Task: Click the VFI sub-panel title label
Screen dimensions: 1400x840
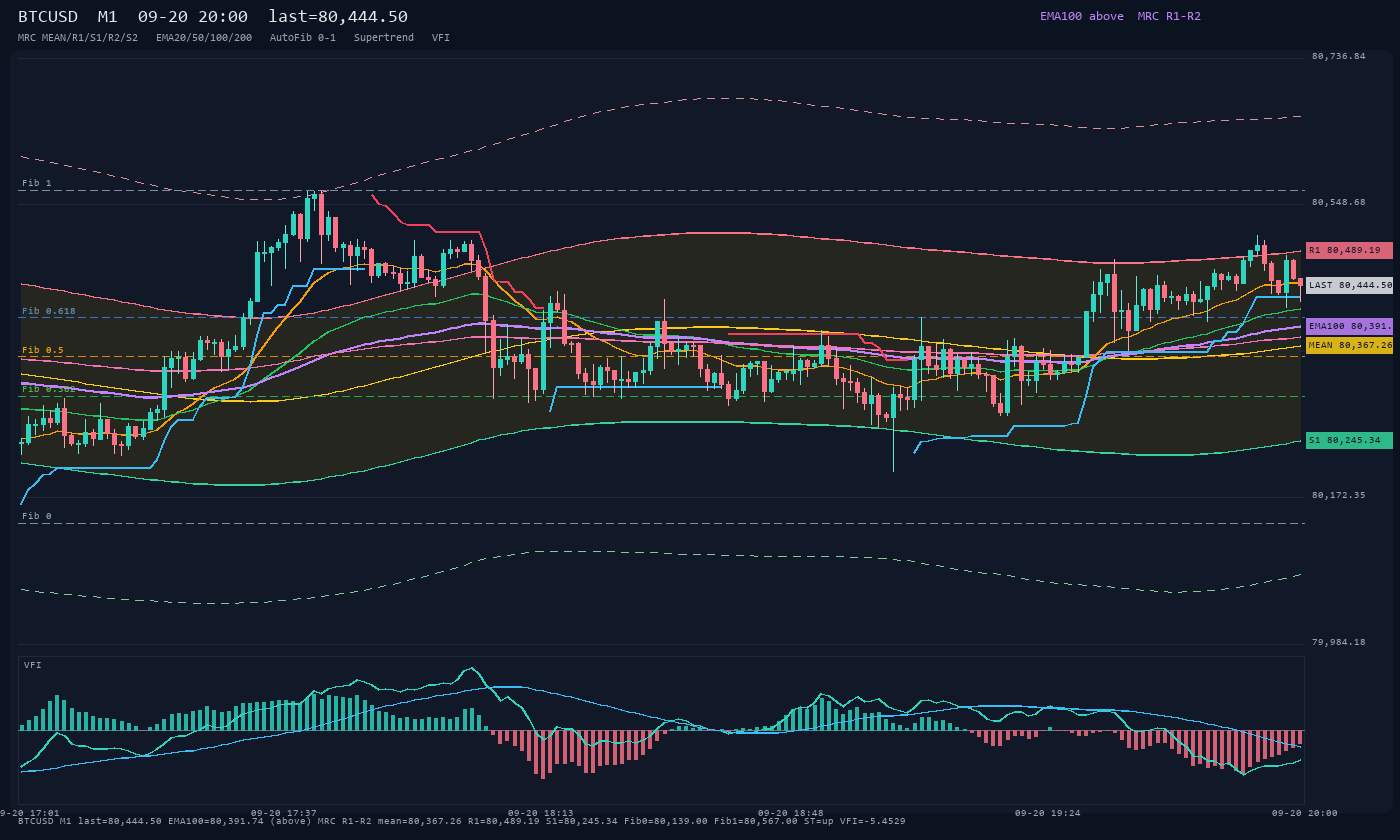Action: (x=33, y=665)
